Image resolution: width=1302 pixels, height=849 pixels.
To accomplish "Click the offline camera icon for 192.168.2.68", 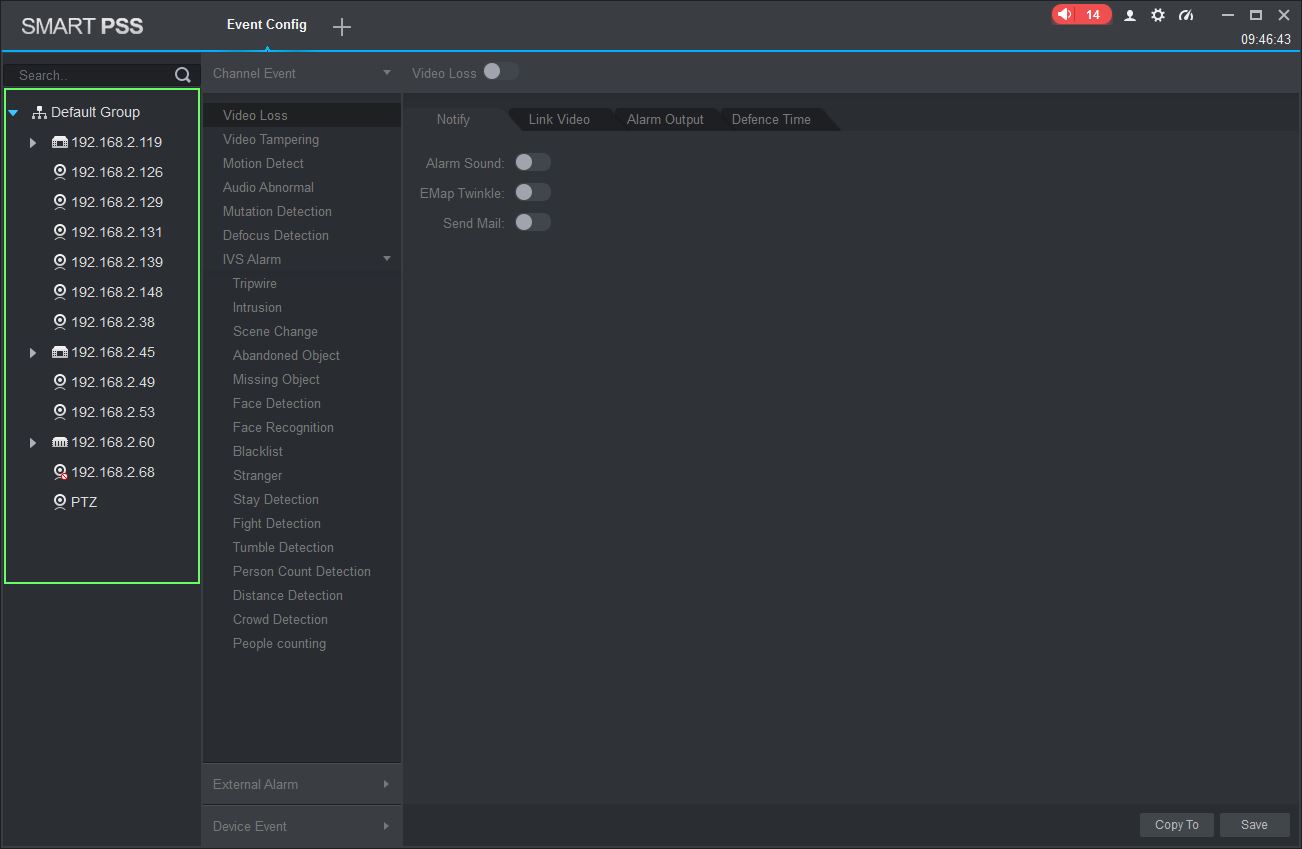I will (x=60, y=472).
